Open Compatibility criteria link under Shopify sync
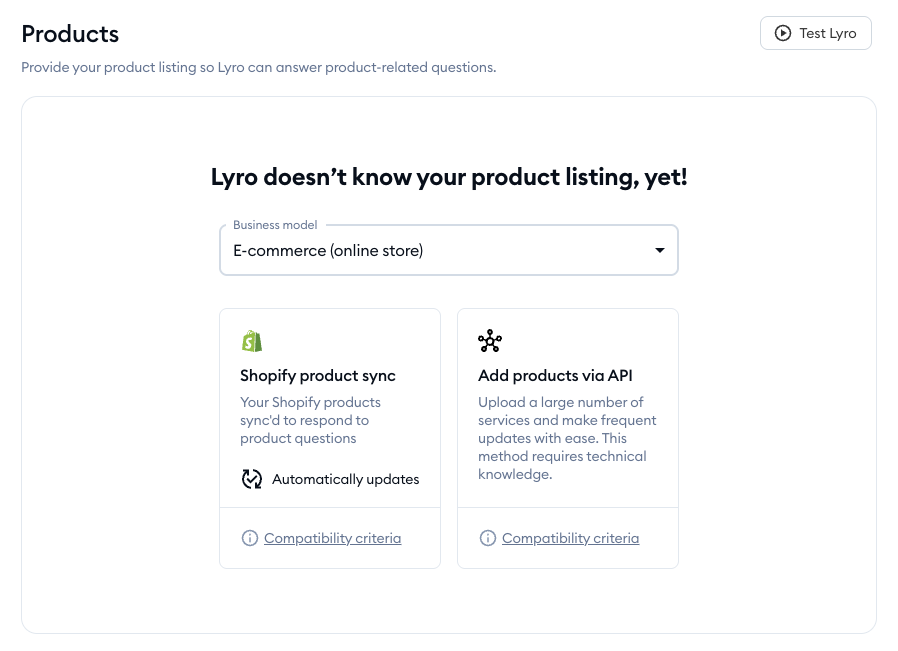The width and height of the screenshot is (898, 651). (332, 538)
